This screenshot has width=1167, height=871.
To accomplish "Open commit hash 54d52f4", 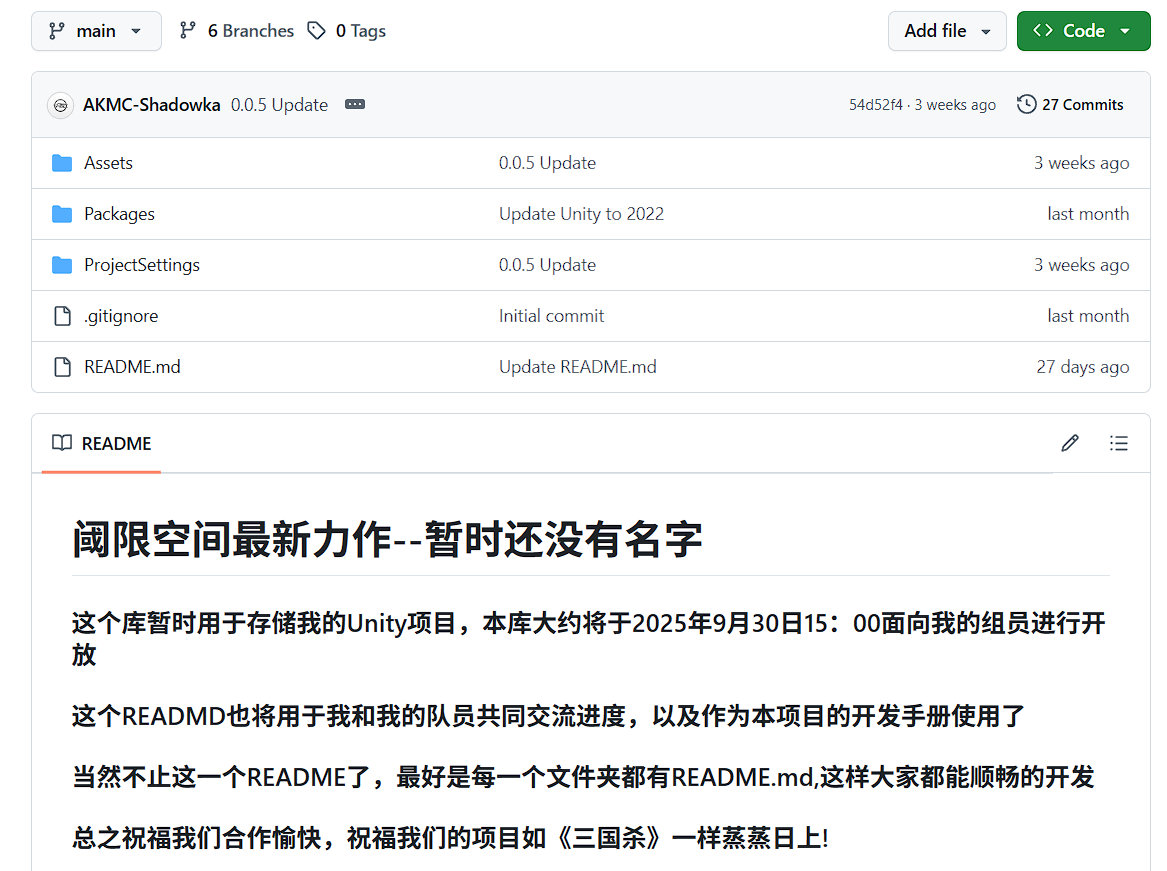I will (x=875, y=105).
